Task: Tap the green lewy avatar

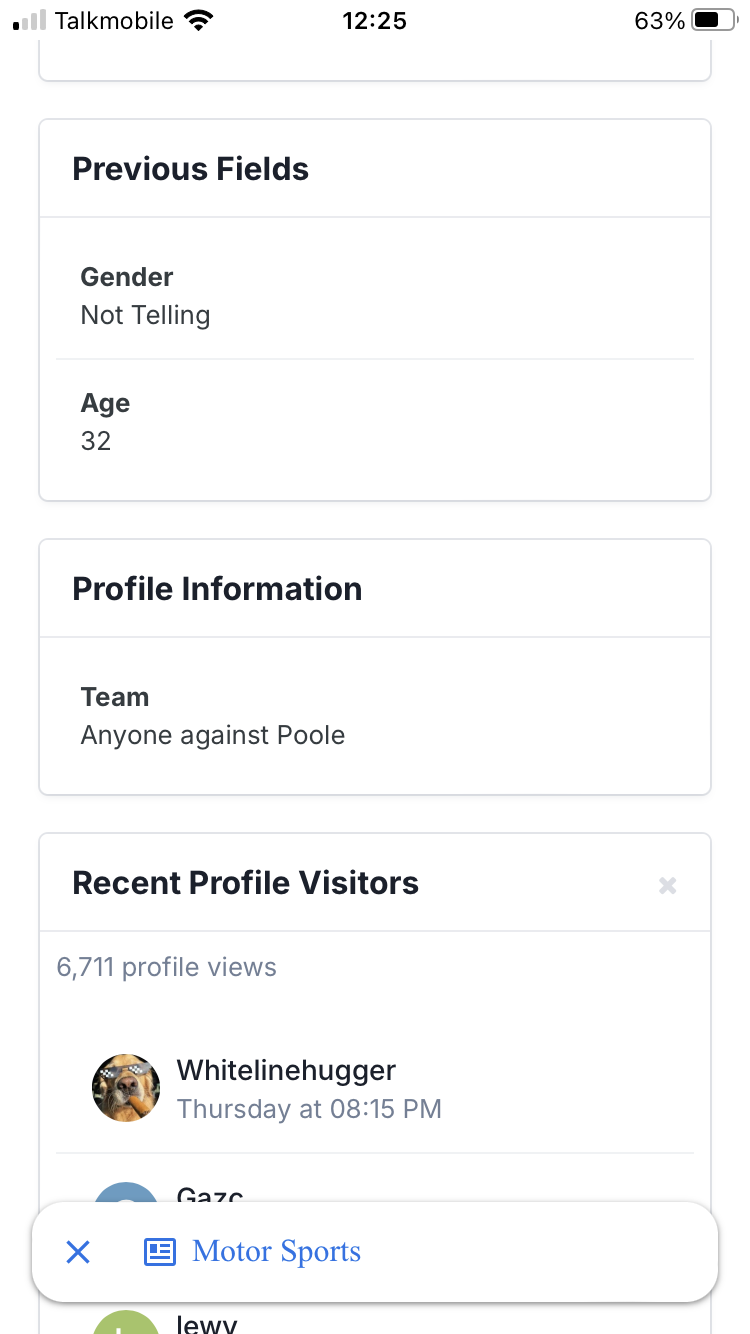Action: point(126,1321)
